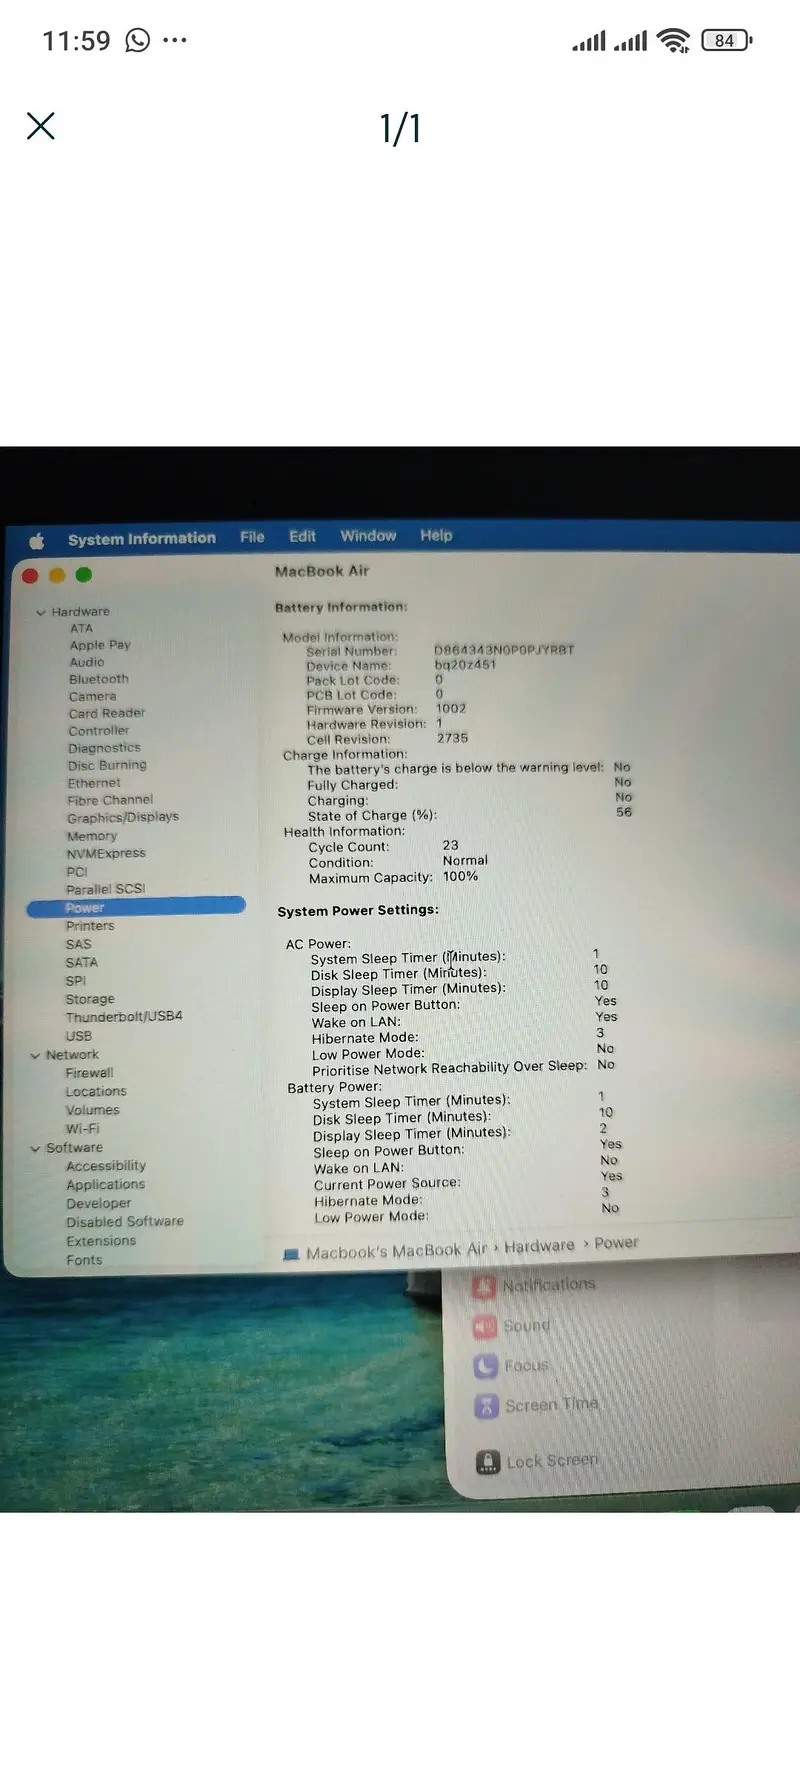Click the Cycle Count value 23

tap(450, 845)
